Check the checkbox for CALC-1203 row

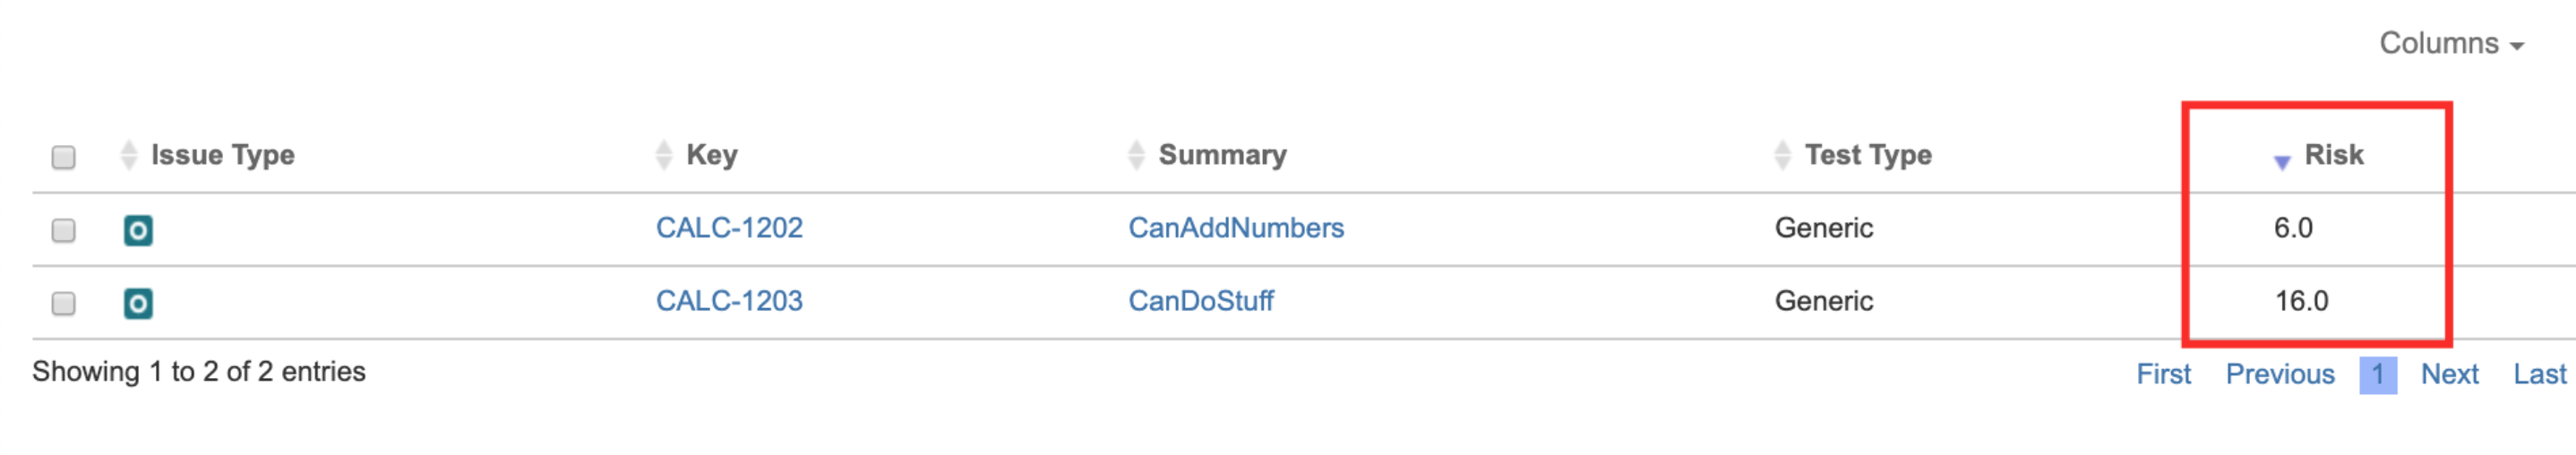click(x=63, y=303)
